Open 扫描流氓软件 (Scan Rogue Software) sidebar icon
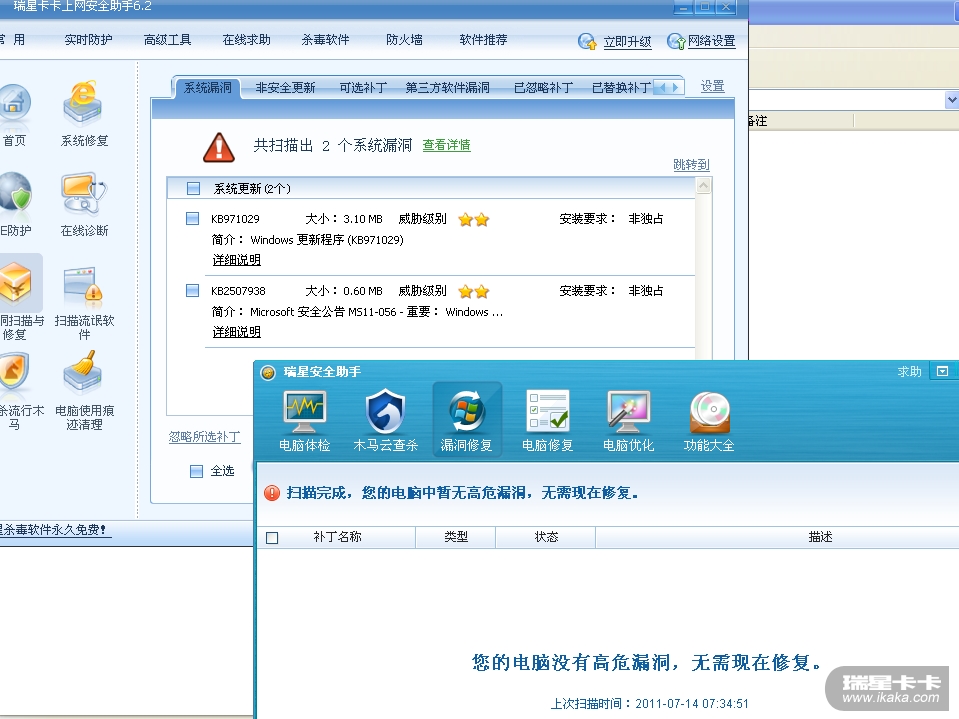Screen dimensions: 959x719 click(84, 286)
